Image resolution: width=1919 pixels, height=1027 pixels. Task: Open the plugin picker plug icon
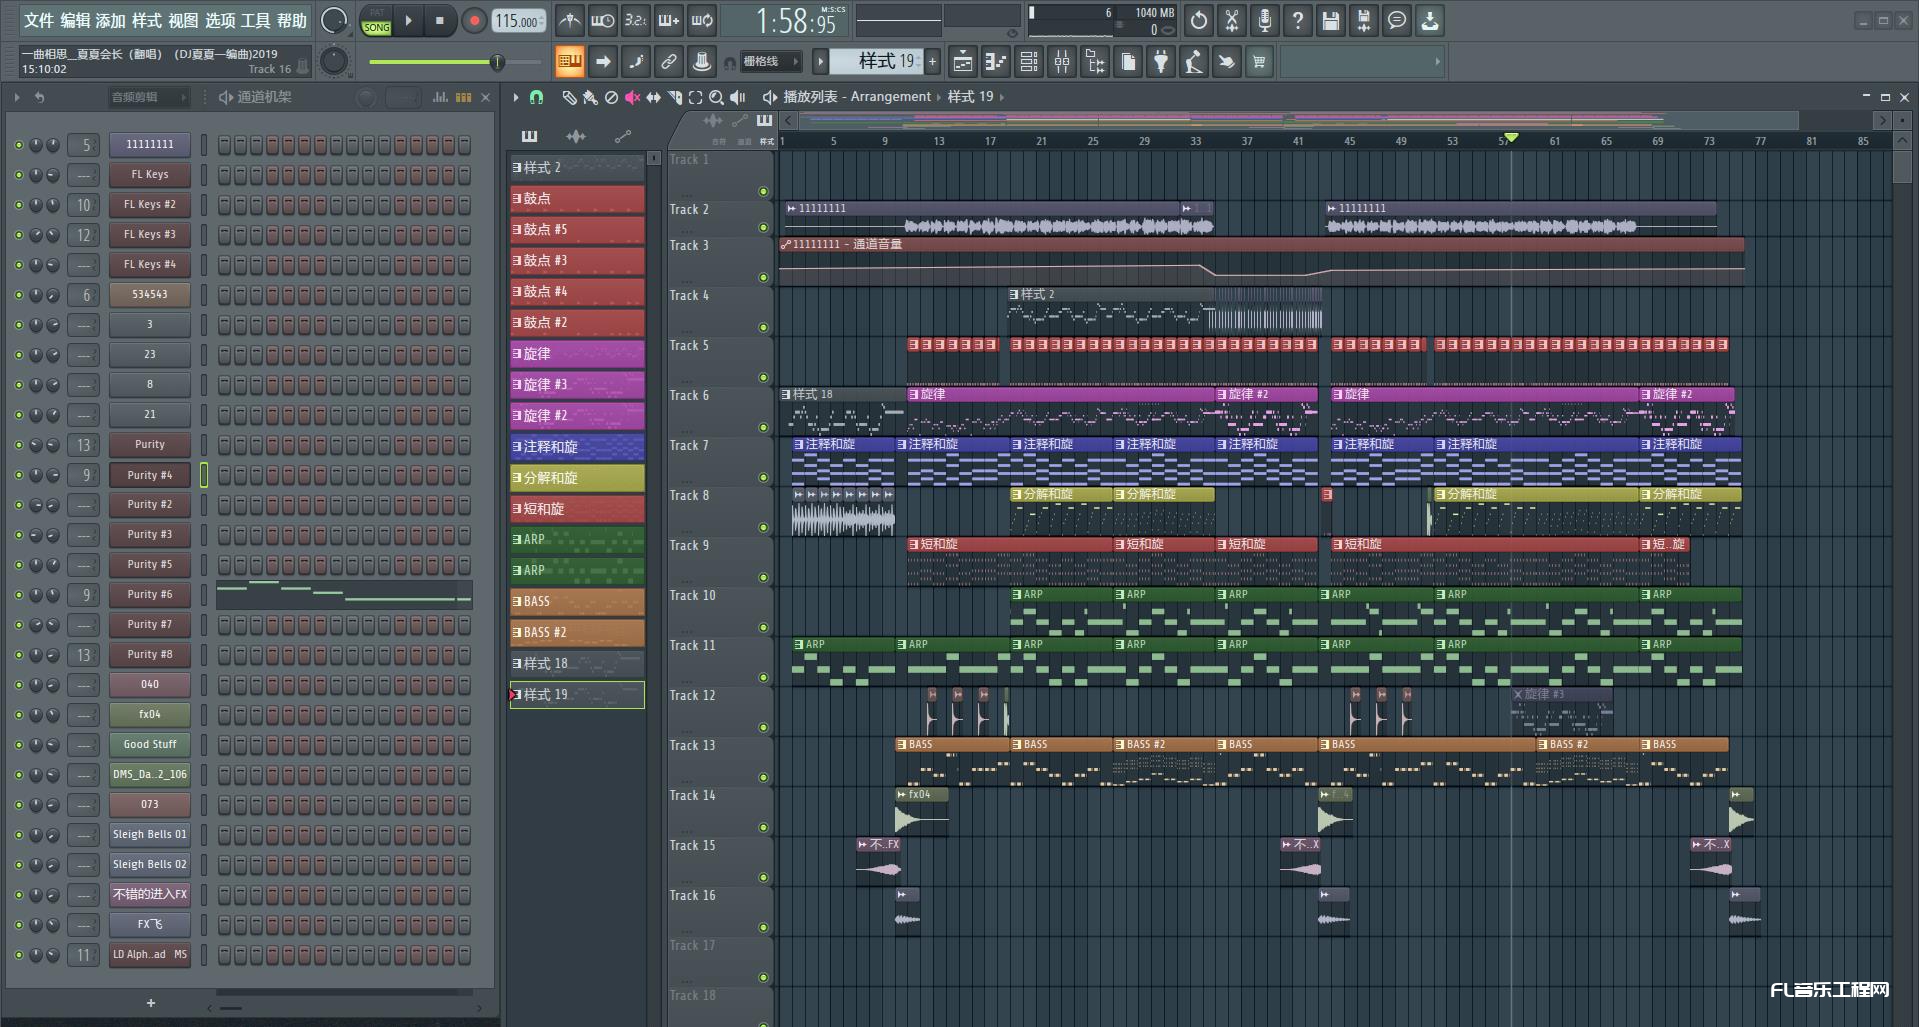click(1160, 62)
